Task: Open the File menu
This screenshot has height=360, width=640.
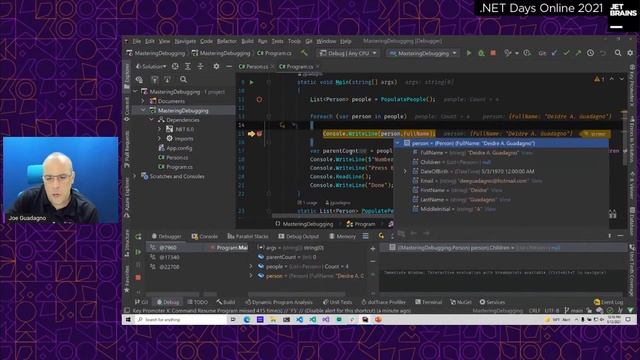Action: pos(137,41)
